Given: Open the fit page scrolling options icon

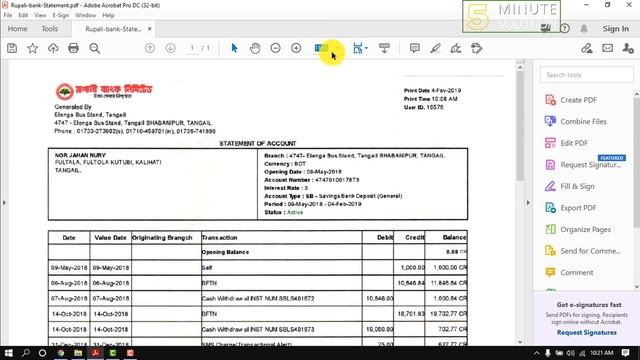Looking at the screenshot, I should (x=358, y=48).
